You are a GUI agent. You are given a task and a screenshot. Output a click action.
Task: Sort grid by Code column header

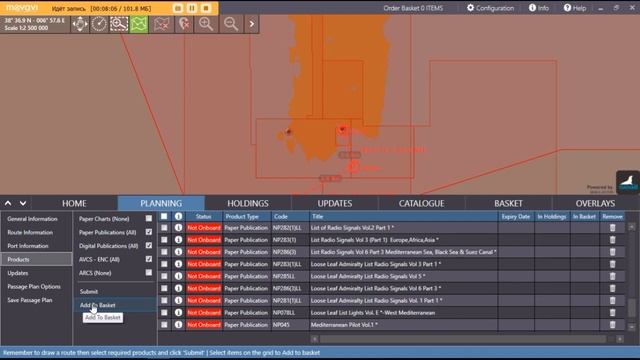click(290, 216)
